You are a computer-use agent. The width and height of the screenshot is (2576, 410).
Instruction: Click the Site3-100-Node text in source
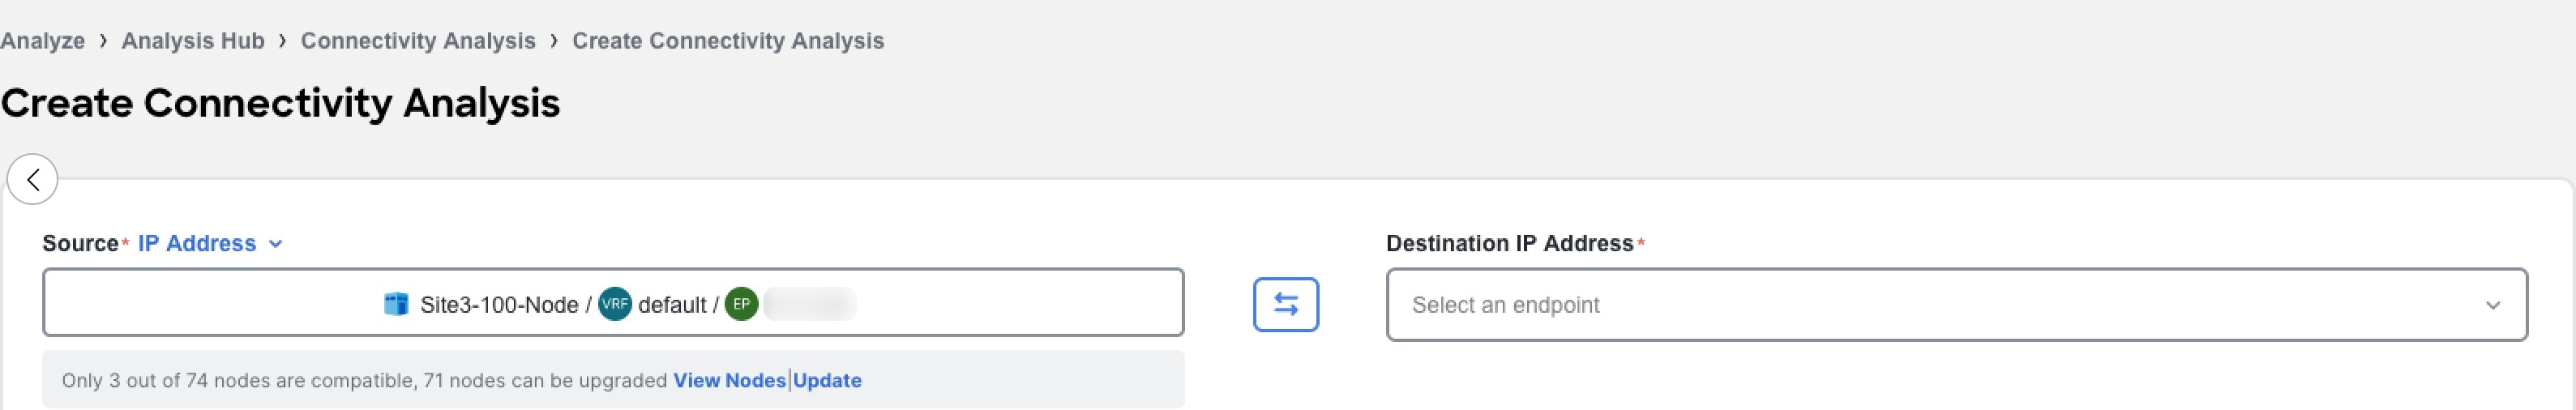click(x=499, y=305)
